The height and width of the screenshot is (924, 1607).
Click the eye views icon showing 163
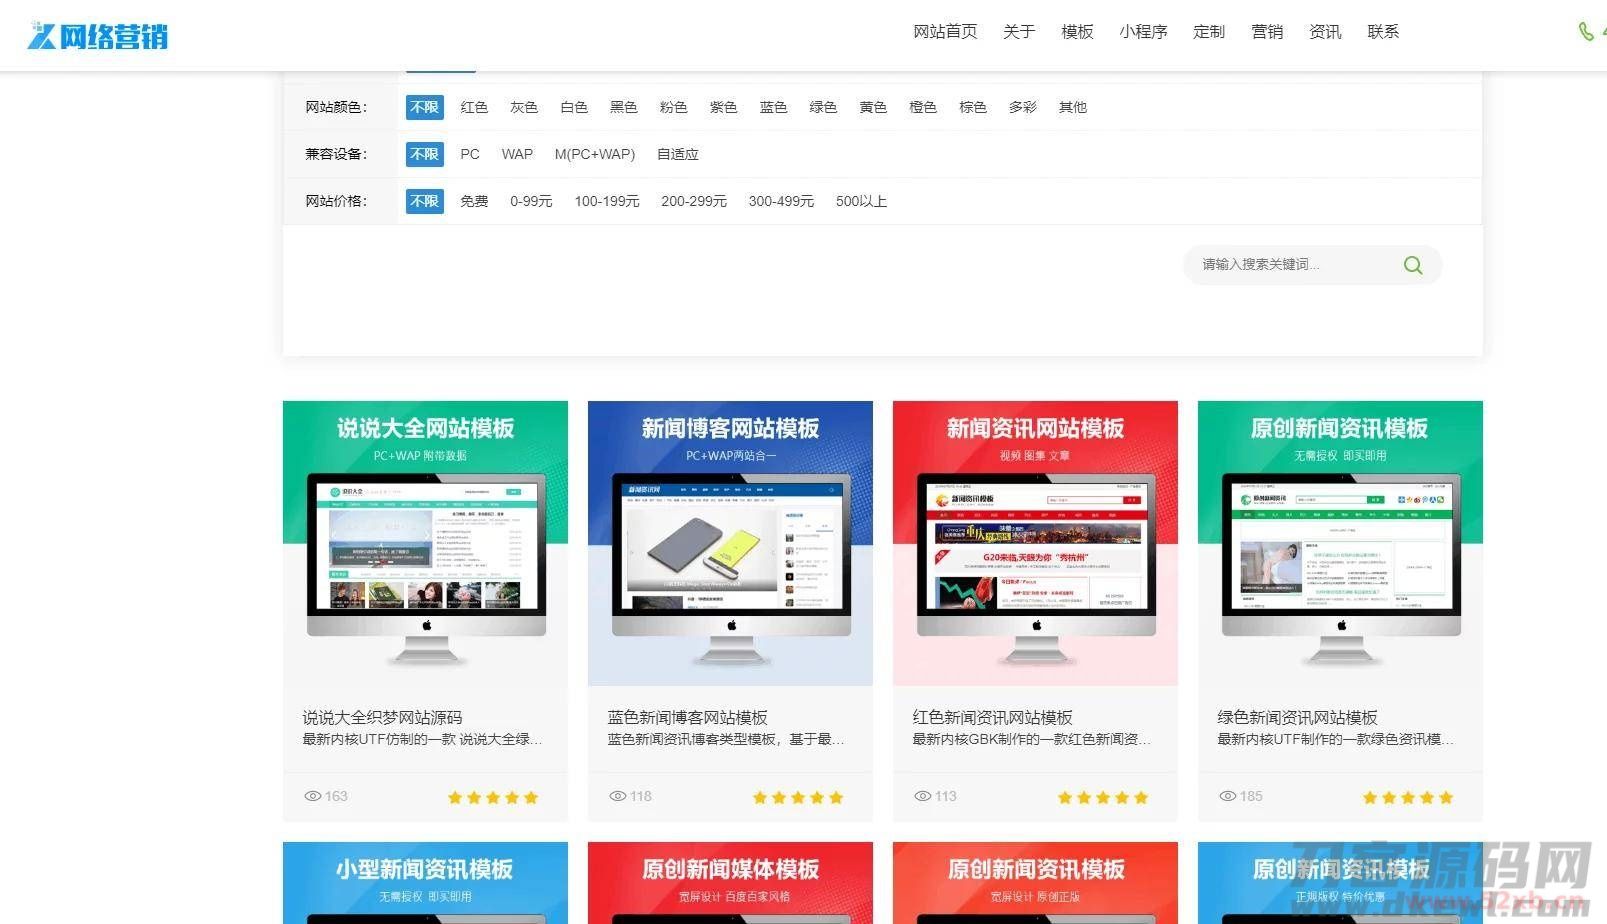pos(312,796)
